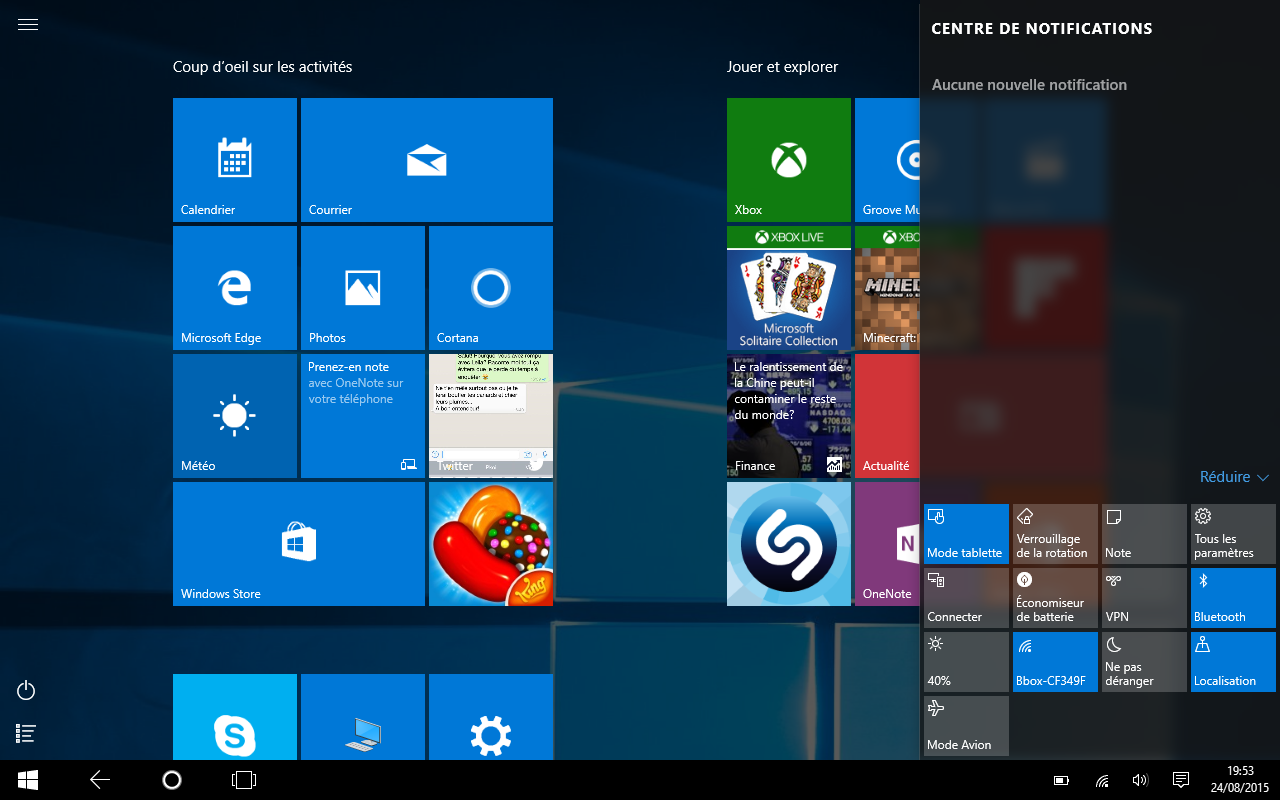Toggle Localisation quick action
This screenshot has width=1280, height=800.
(1233, 662)
